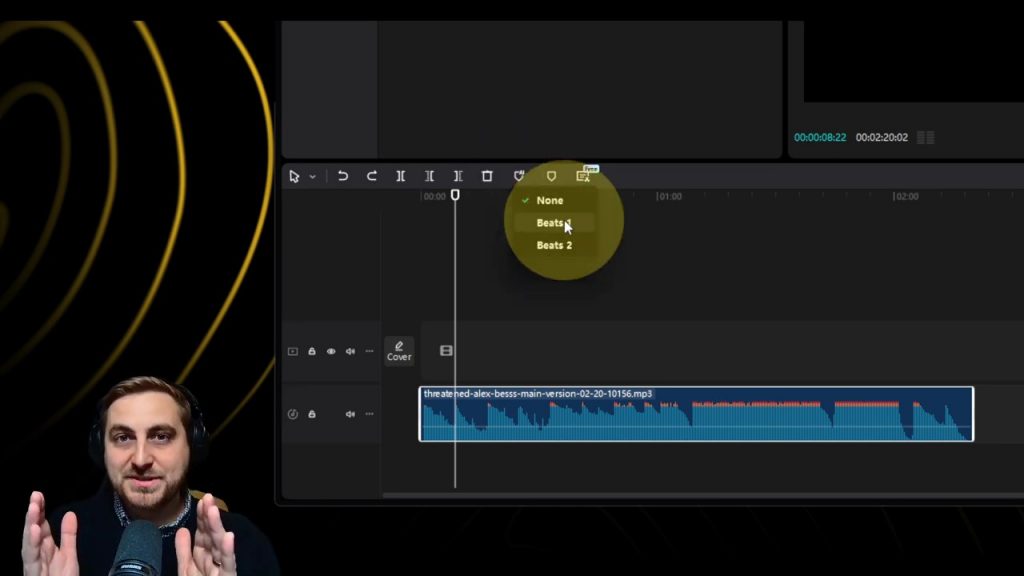
Task: Lock the main video track
Action: 312,351
